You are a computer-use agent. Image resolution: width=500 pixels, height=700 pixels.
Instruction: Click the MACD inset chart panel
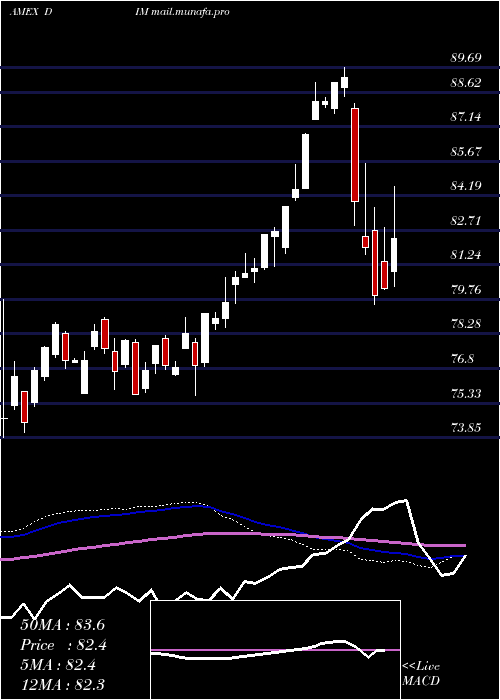coord(275,650)
